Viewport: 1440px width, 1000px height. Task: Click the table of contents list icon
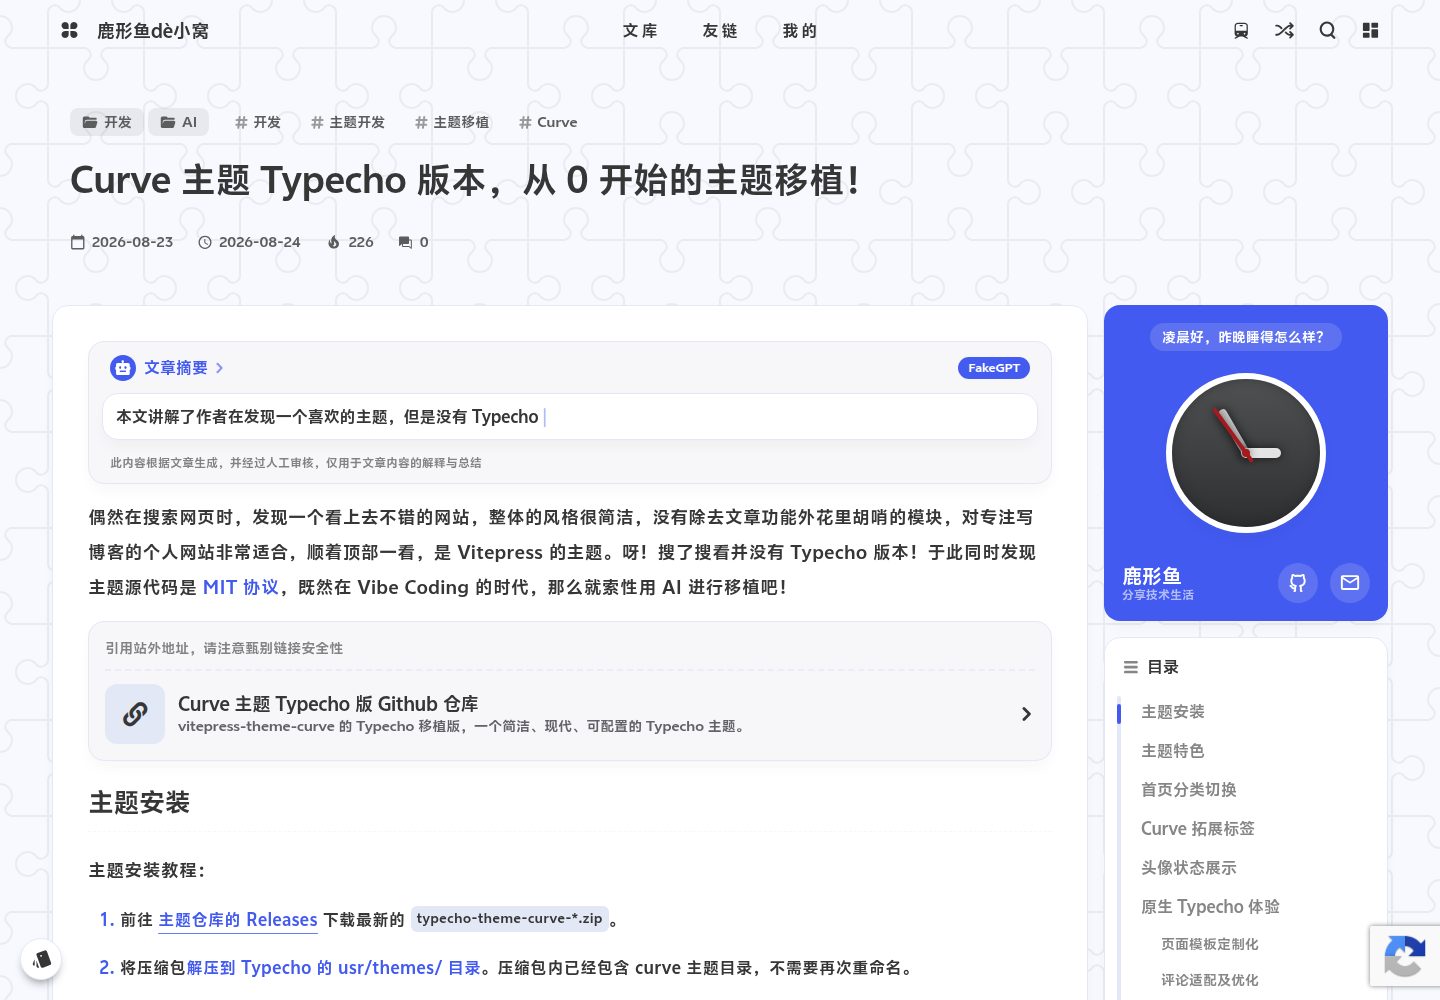point(1131,667)
